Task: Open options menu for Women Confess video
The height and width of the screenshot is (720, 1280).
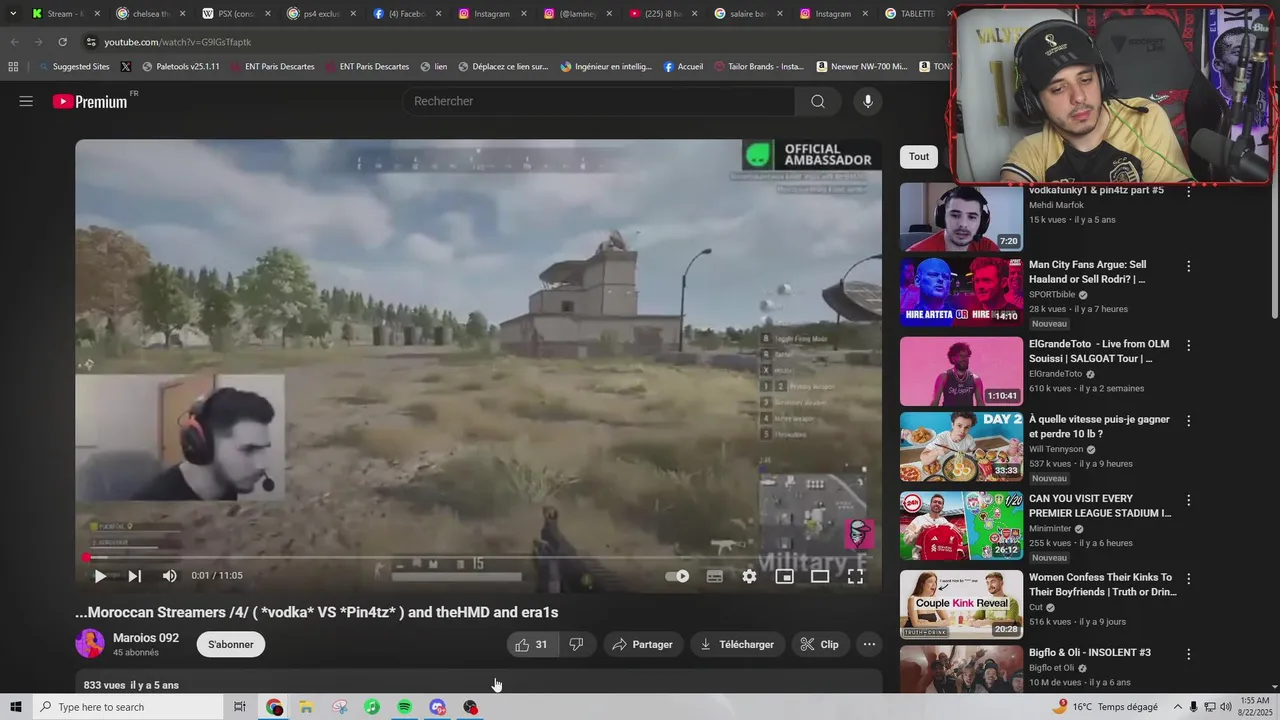Action: click(1188, 578)
